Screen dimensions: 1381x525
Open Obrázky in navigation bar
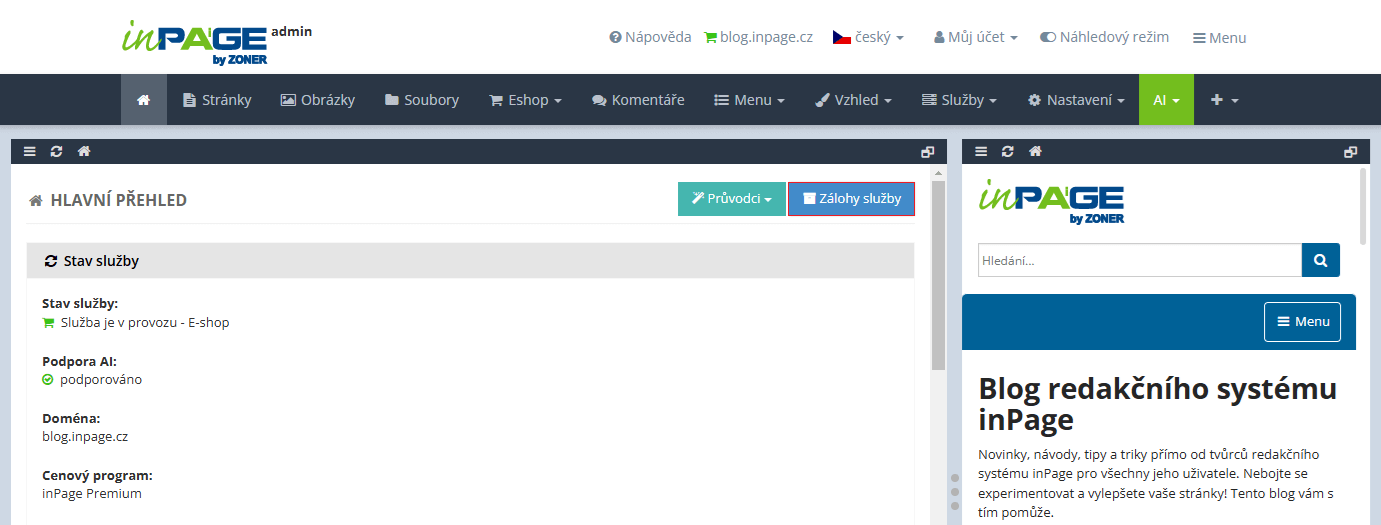(x=318, y=100)
